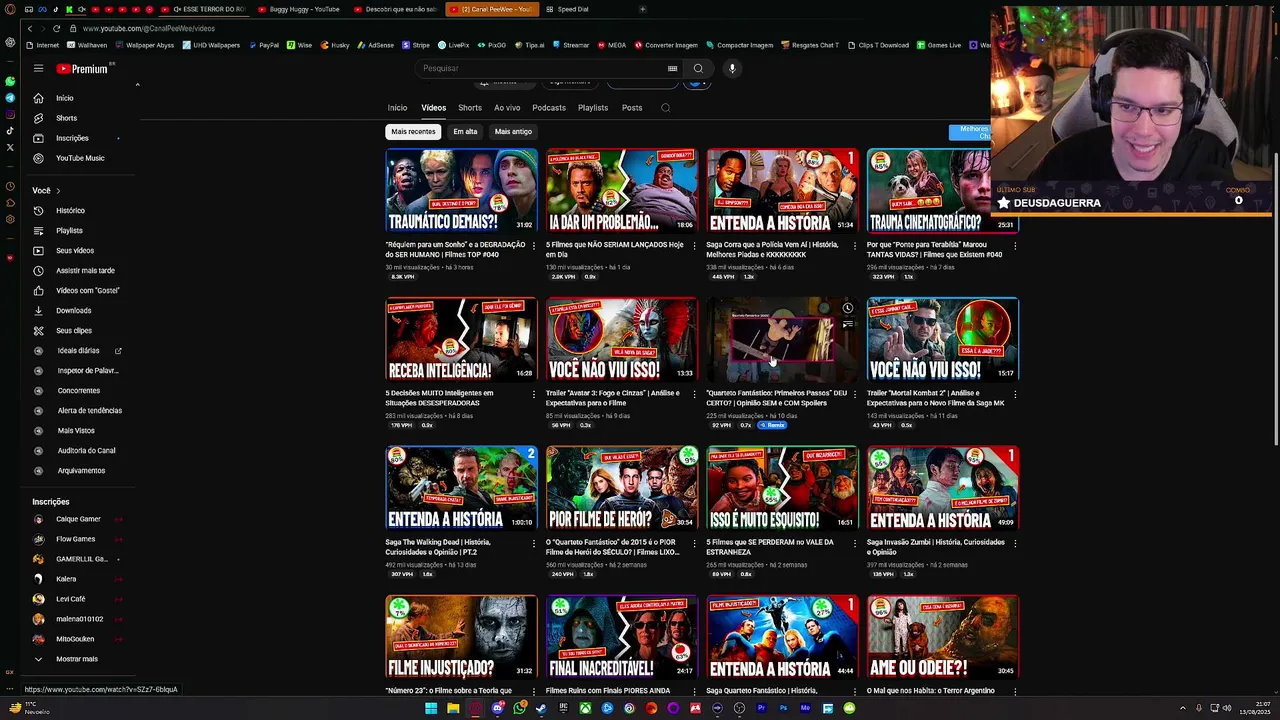Click Remix badge under Quarteto Fantástico video
This screenshot has height=720, width=1280.
pos(774,425)
